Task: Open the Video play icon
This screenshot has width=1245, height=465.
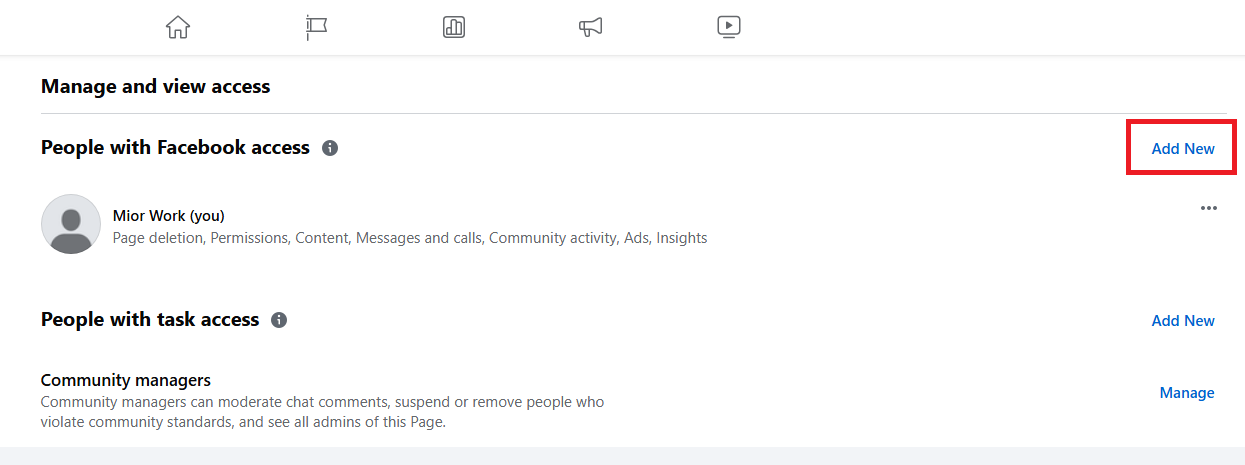Action: click(x=729, y=27)
